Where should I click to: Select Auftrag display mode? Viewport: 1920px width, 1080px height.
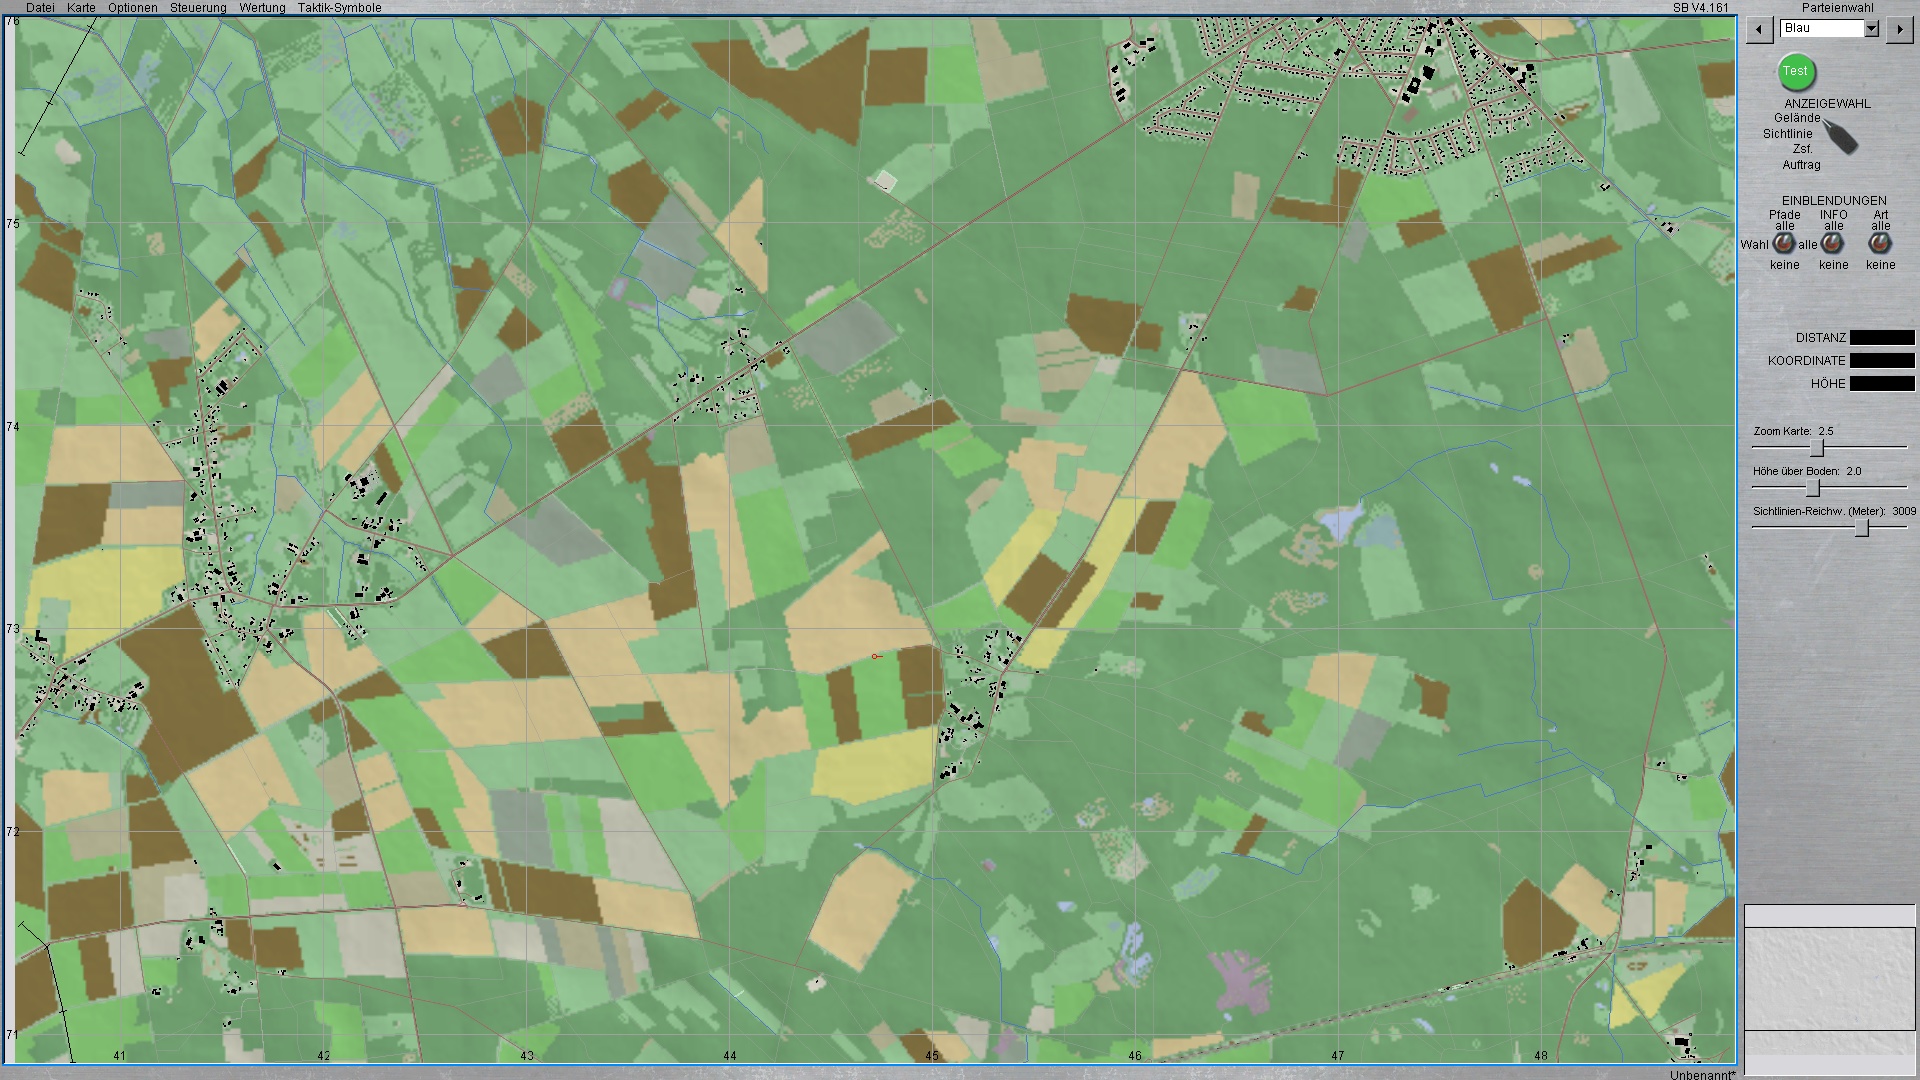1801,165
